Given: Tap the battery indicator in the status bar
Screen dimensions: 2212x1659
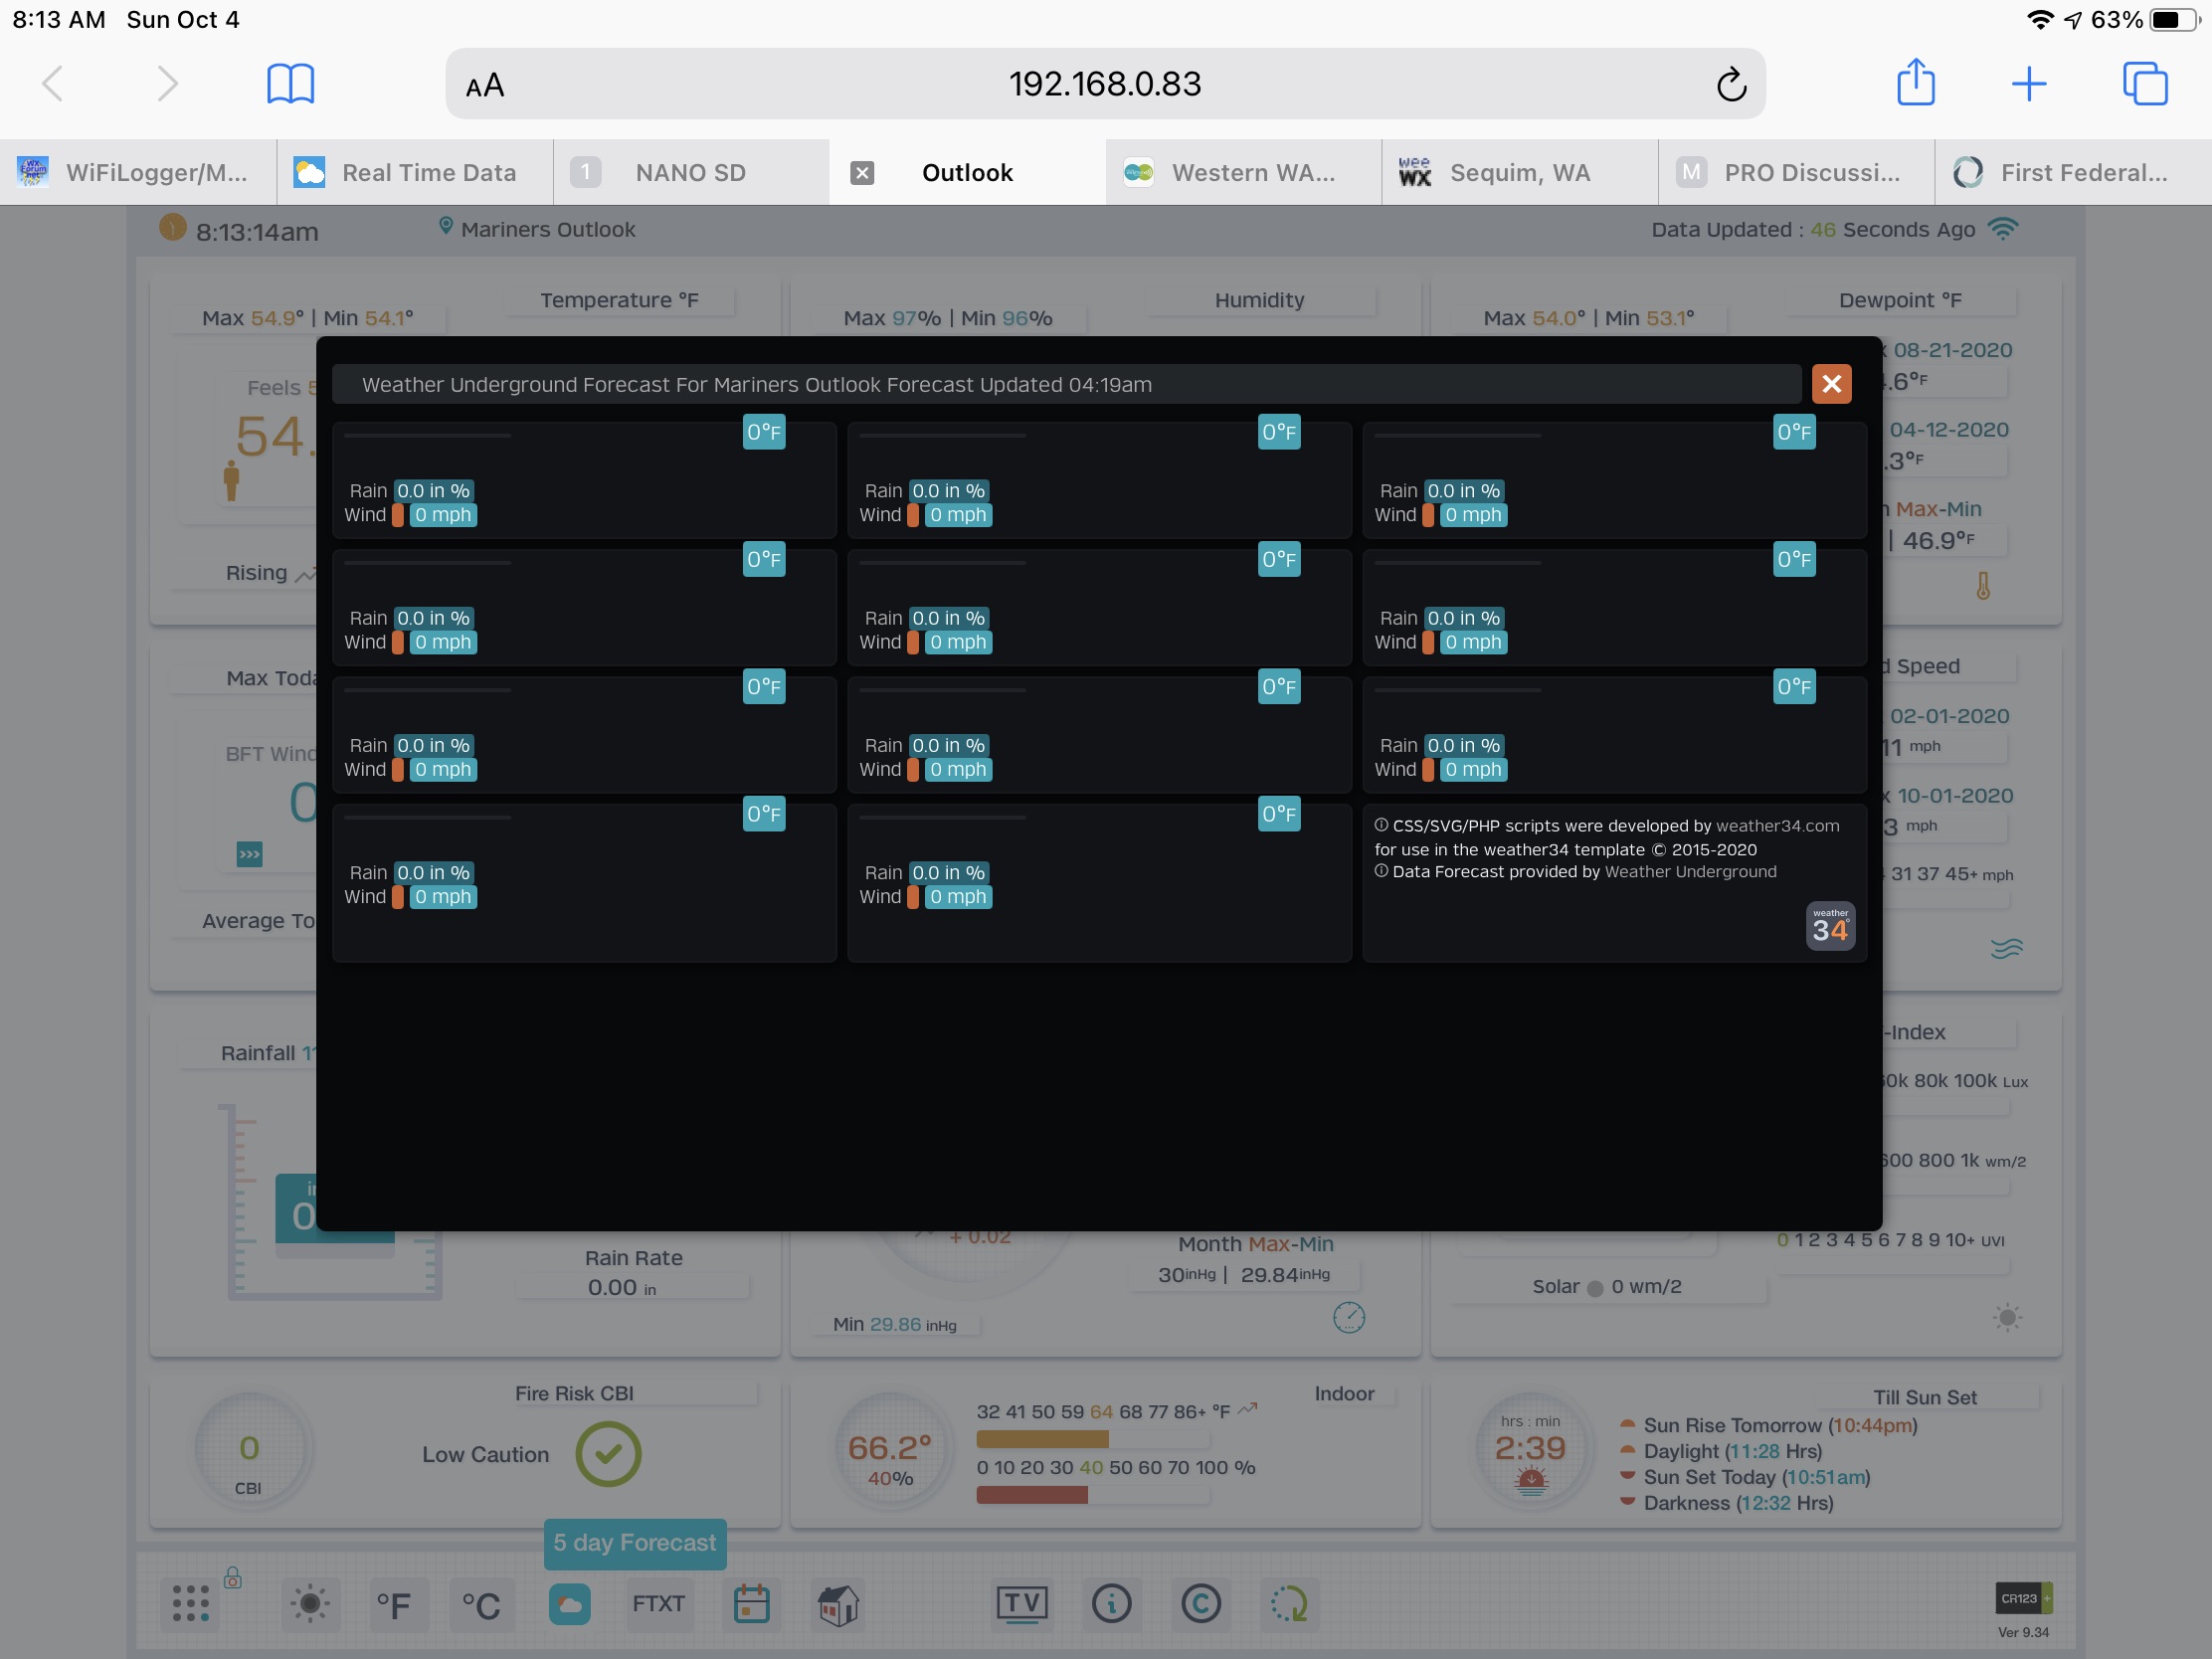Looking at the screenshot, I should click(x=2173, y=20).
